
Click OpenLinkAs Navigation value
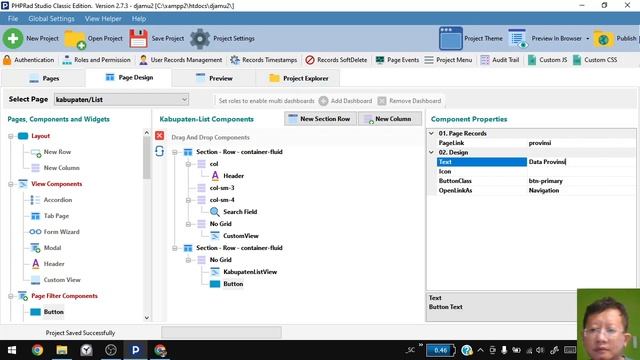[x=581, y=191]
